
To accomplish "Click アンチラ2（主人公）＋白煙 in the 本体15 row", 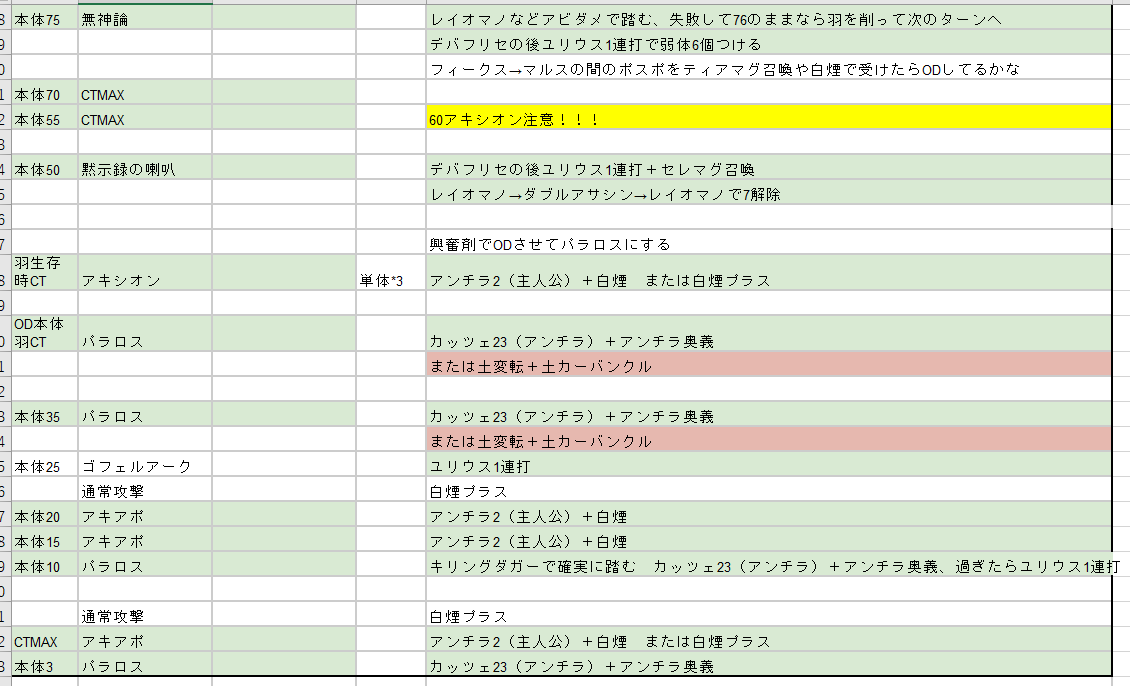I will (768, 540).
